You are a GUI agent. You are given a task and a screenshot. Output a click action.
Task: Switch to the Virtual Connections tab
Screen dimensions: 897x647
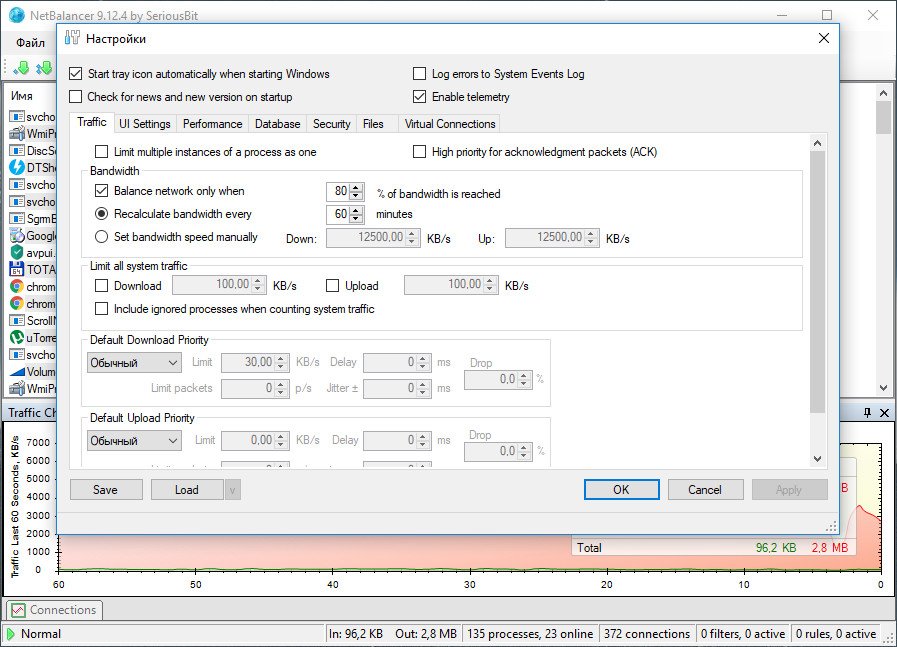pos(450,124)
